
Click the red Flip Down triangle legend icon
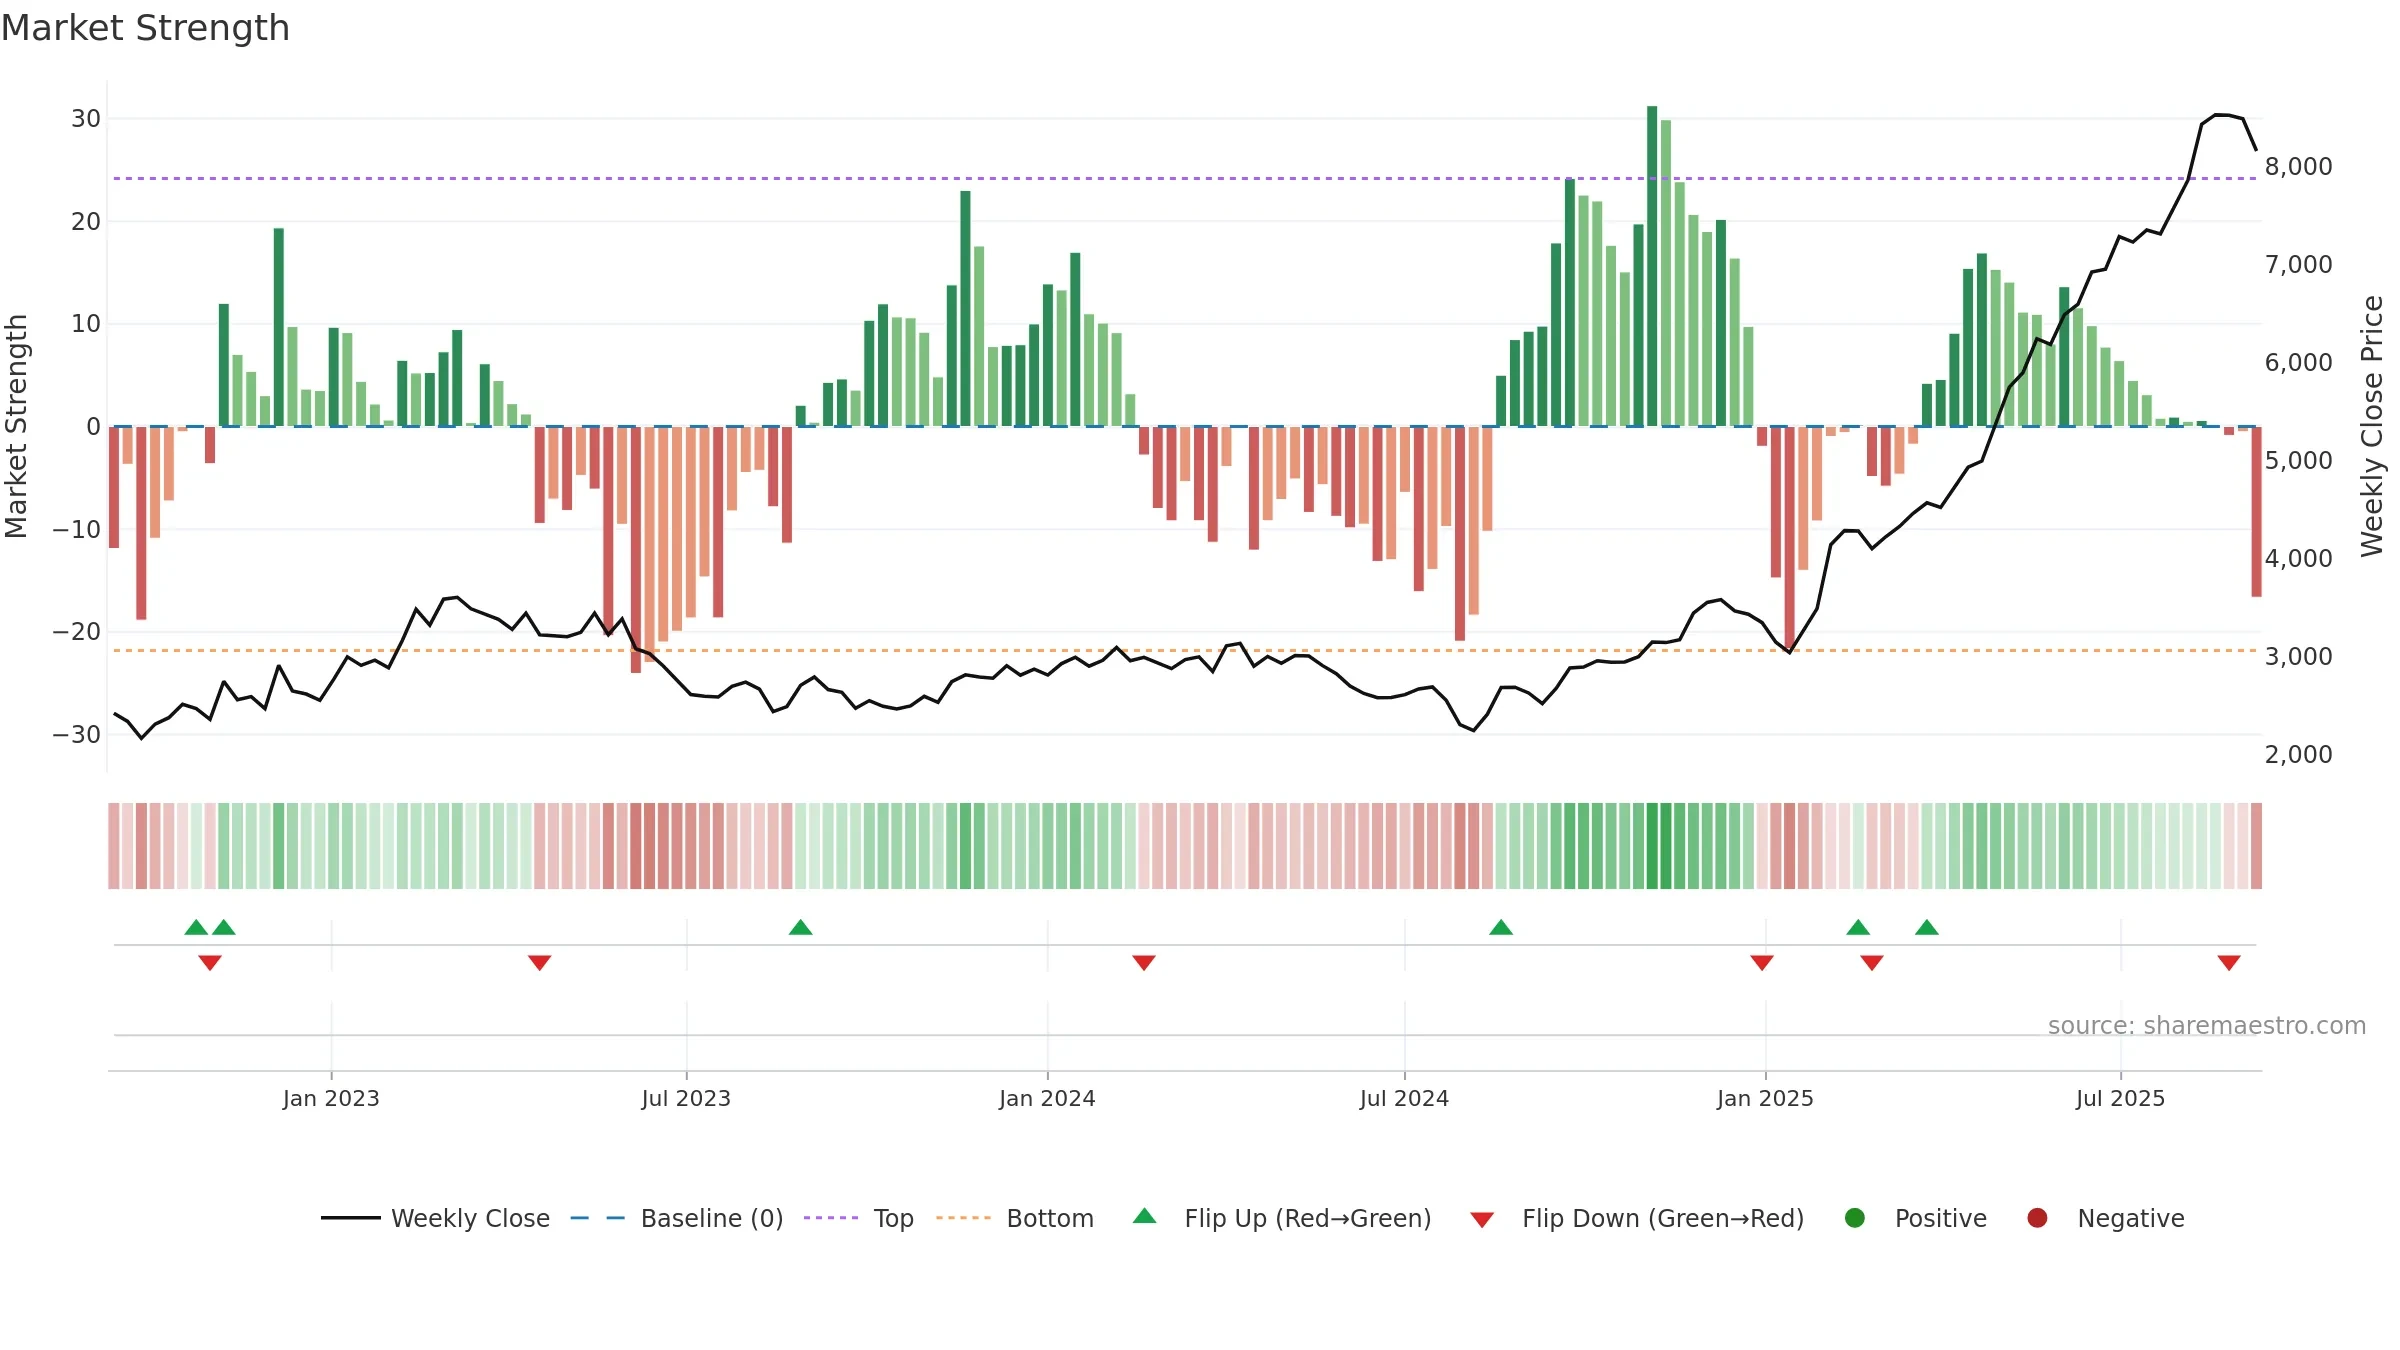point(1483,1220)
